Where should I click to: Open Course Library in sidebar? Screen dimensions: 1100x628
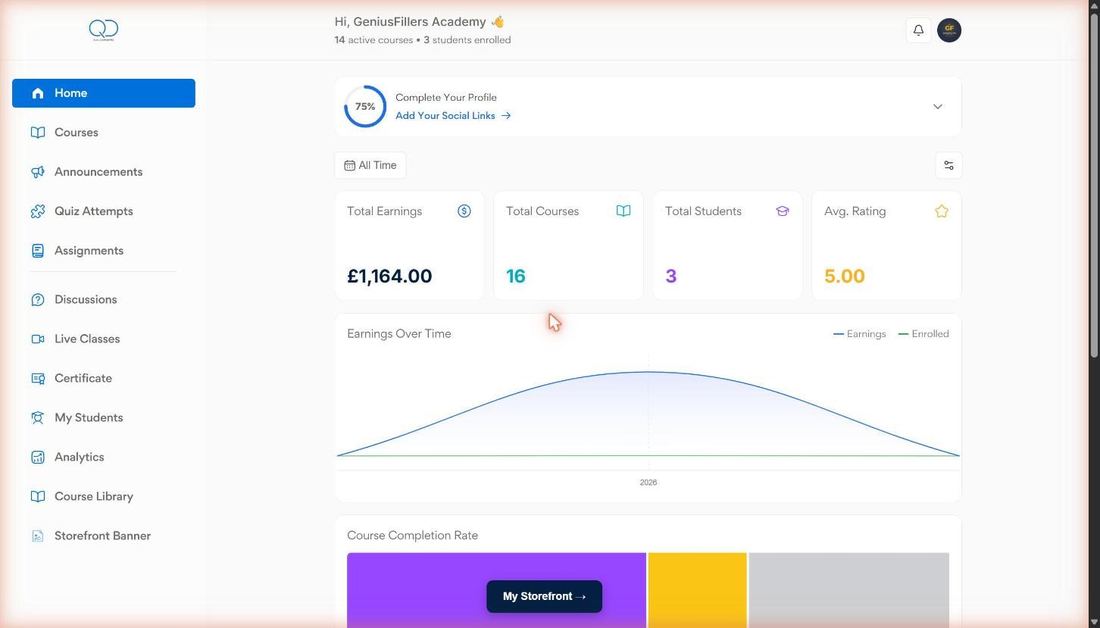pos(104,496)
